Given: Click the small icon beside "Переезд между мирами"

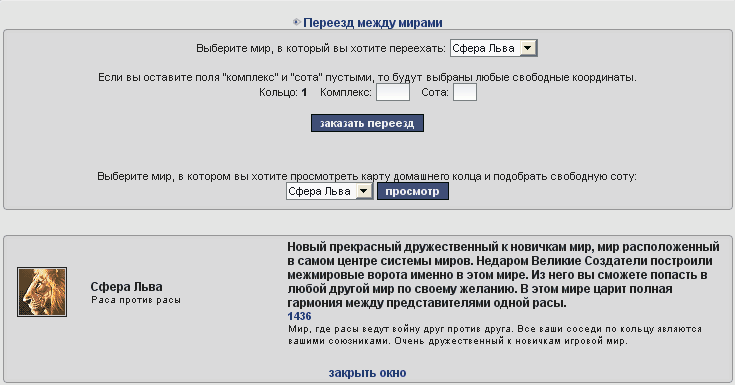Looking at the screenshot, I should pos(297,22).
